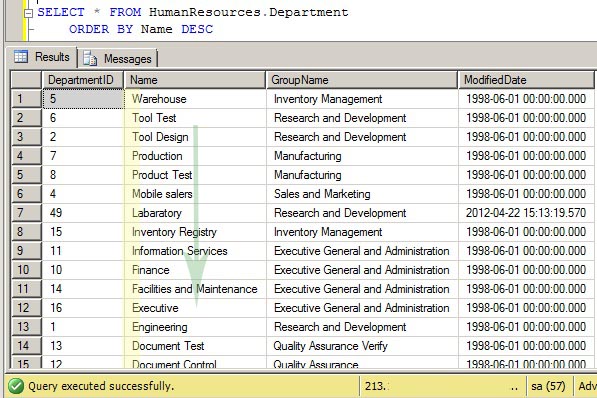Select DepartmentID cell with value 49
This screenshot has height=398, width=597.
click(83, 213)
